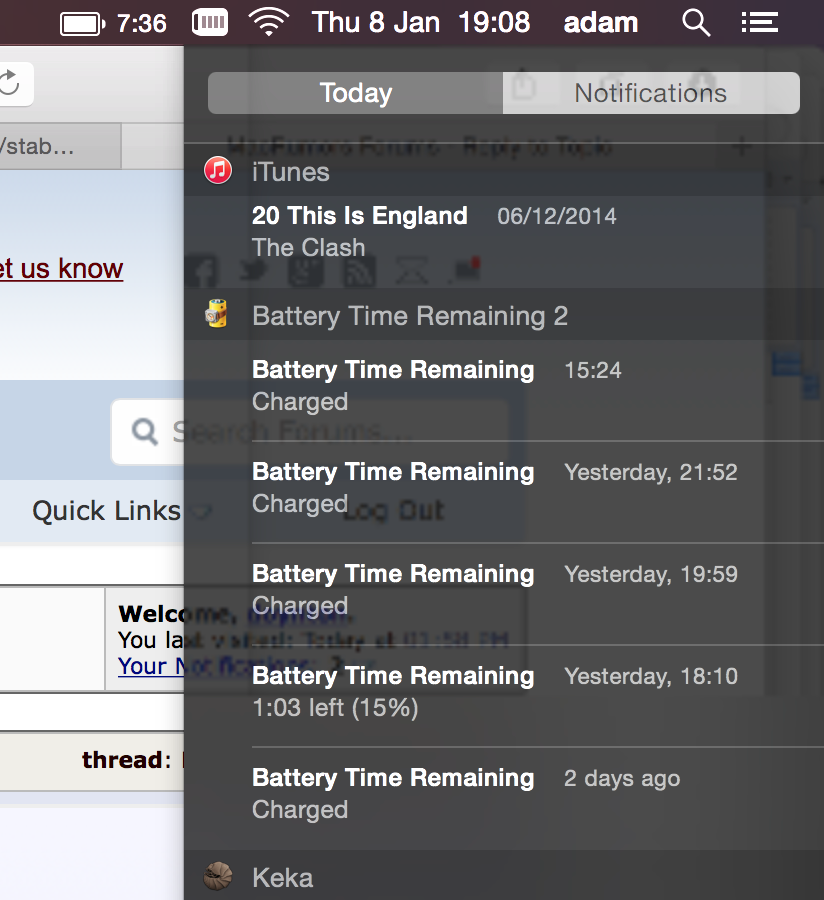Screen dimensions: 824x900
Task: Open the adam user menu
Action: pyautogui.click(x=600, y=23)
